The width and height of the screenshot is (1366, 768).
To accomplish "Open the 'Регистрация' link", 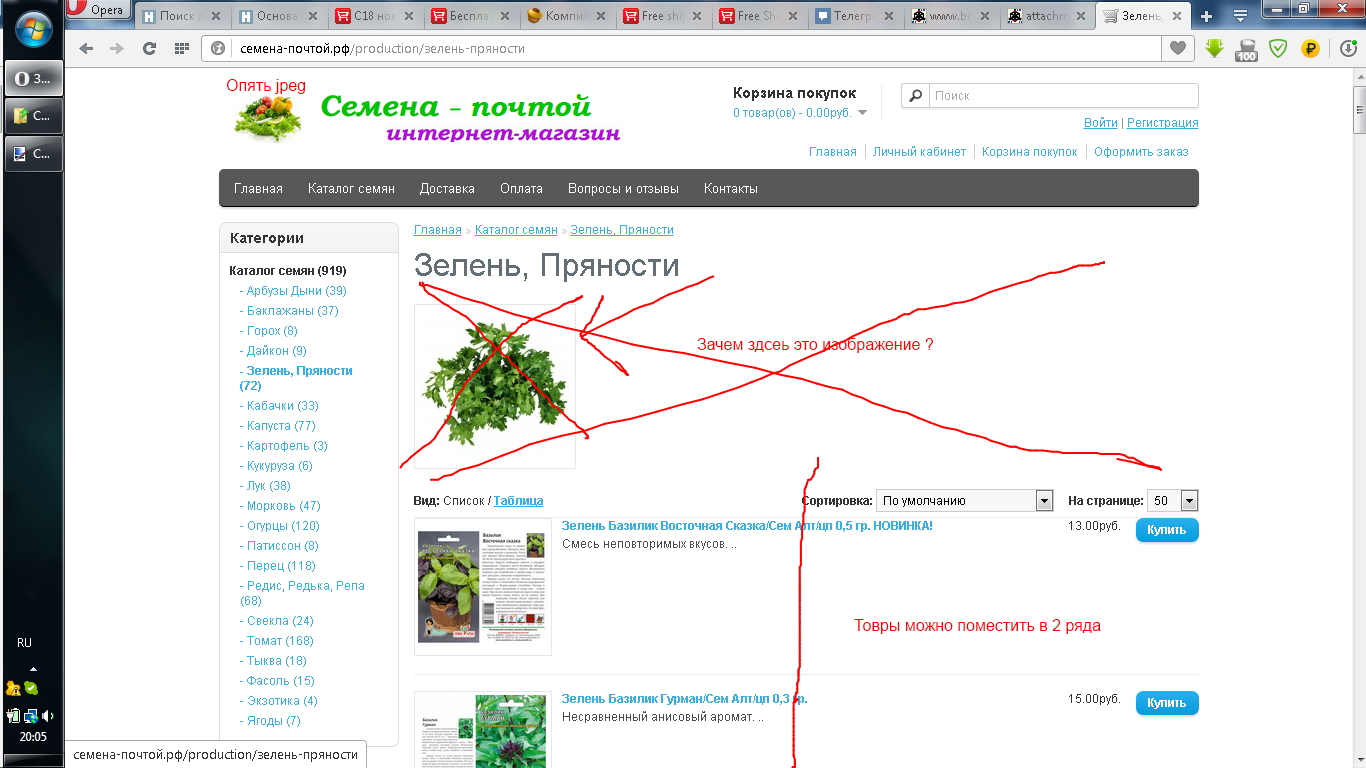I will [x=1162, y=123].
